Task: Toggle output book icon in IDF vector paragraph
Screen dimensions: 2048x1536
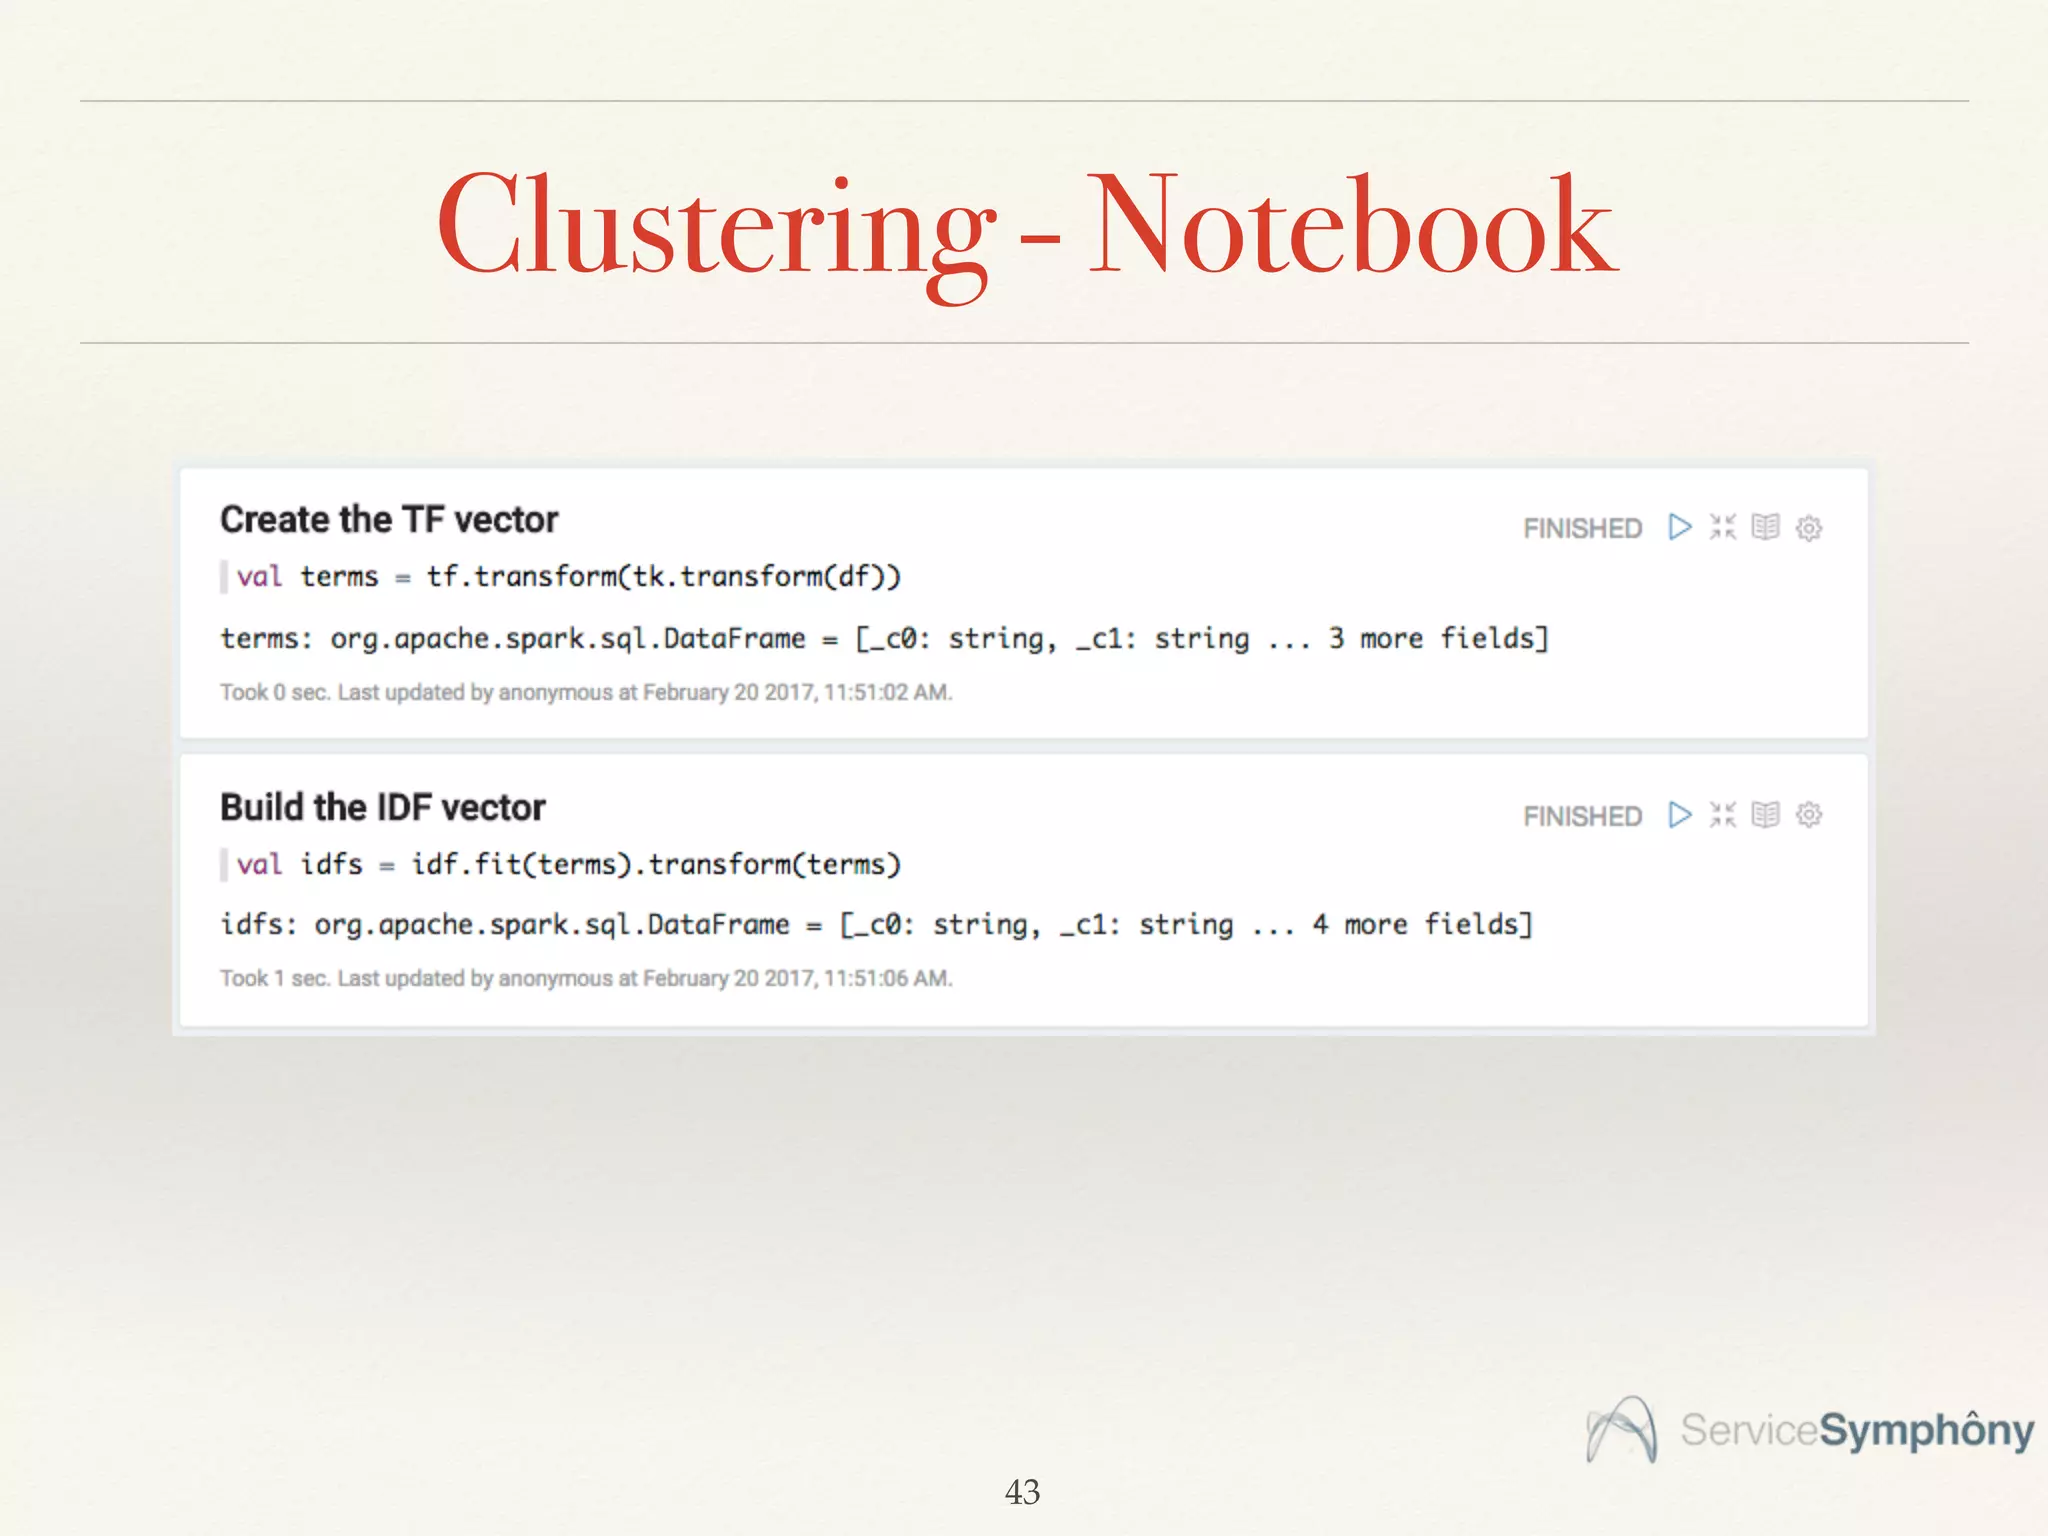Action: tap(1765, 815)
